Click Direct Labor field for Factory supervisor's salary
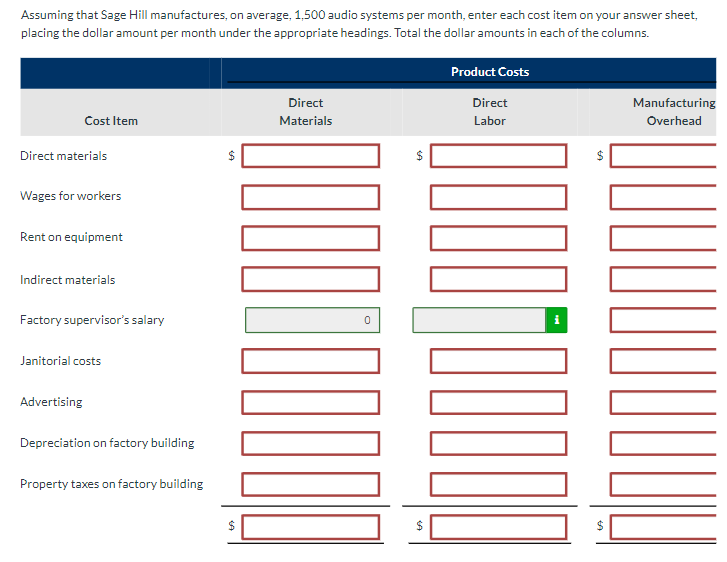 479,320
